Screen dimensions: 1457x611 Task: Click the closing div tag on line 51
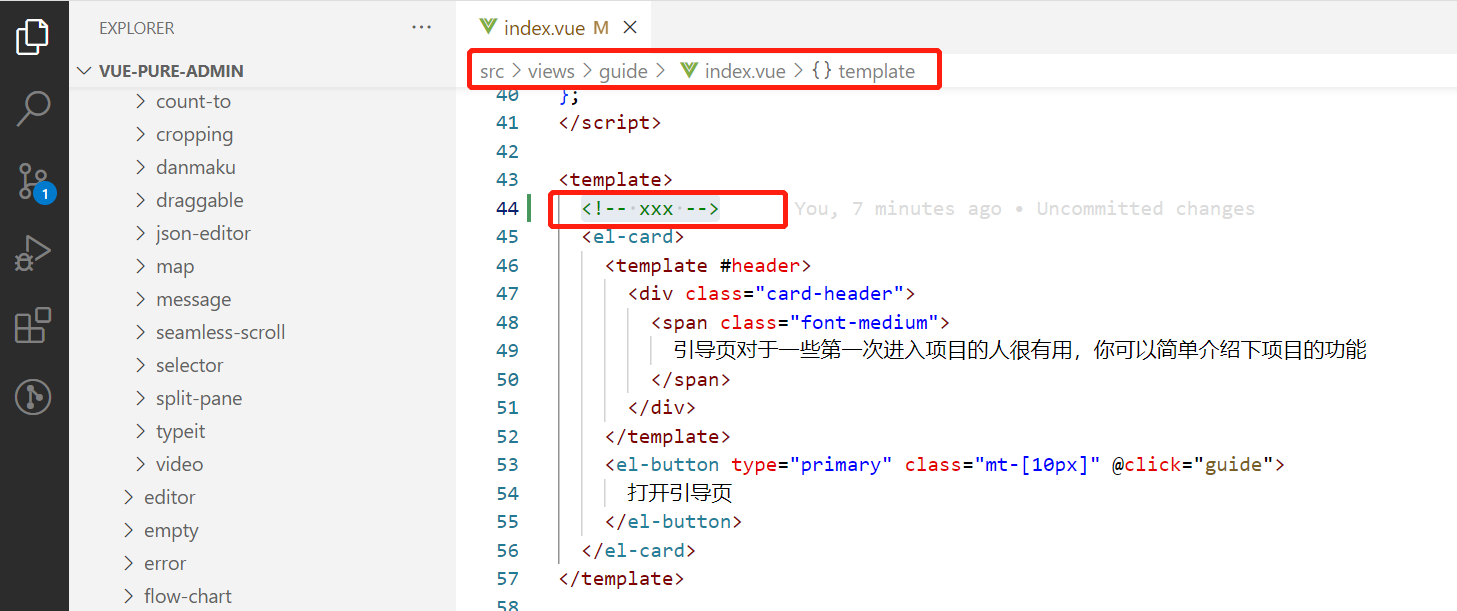661,407
